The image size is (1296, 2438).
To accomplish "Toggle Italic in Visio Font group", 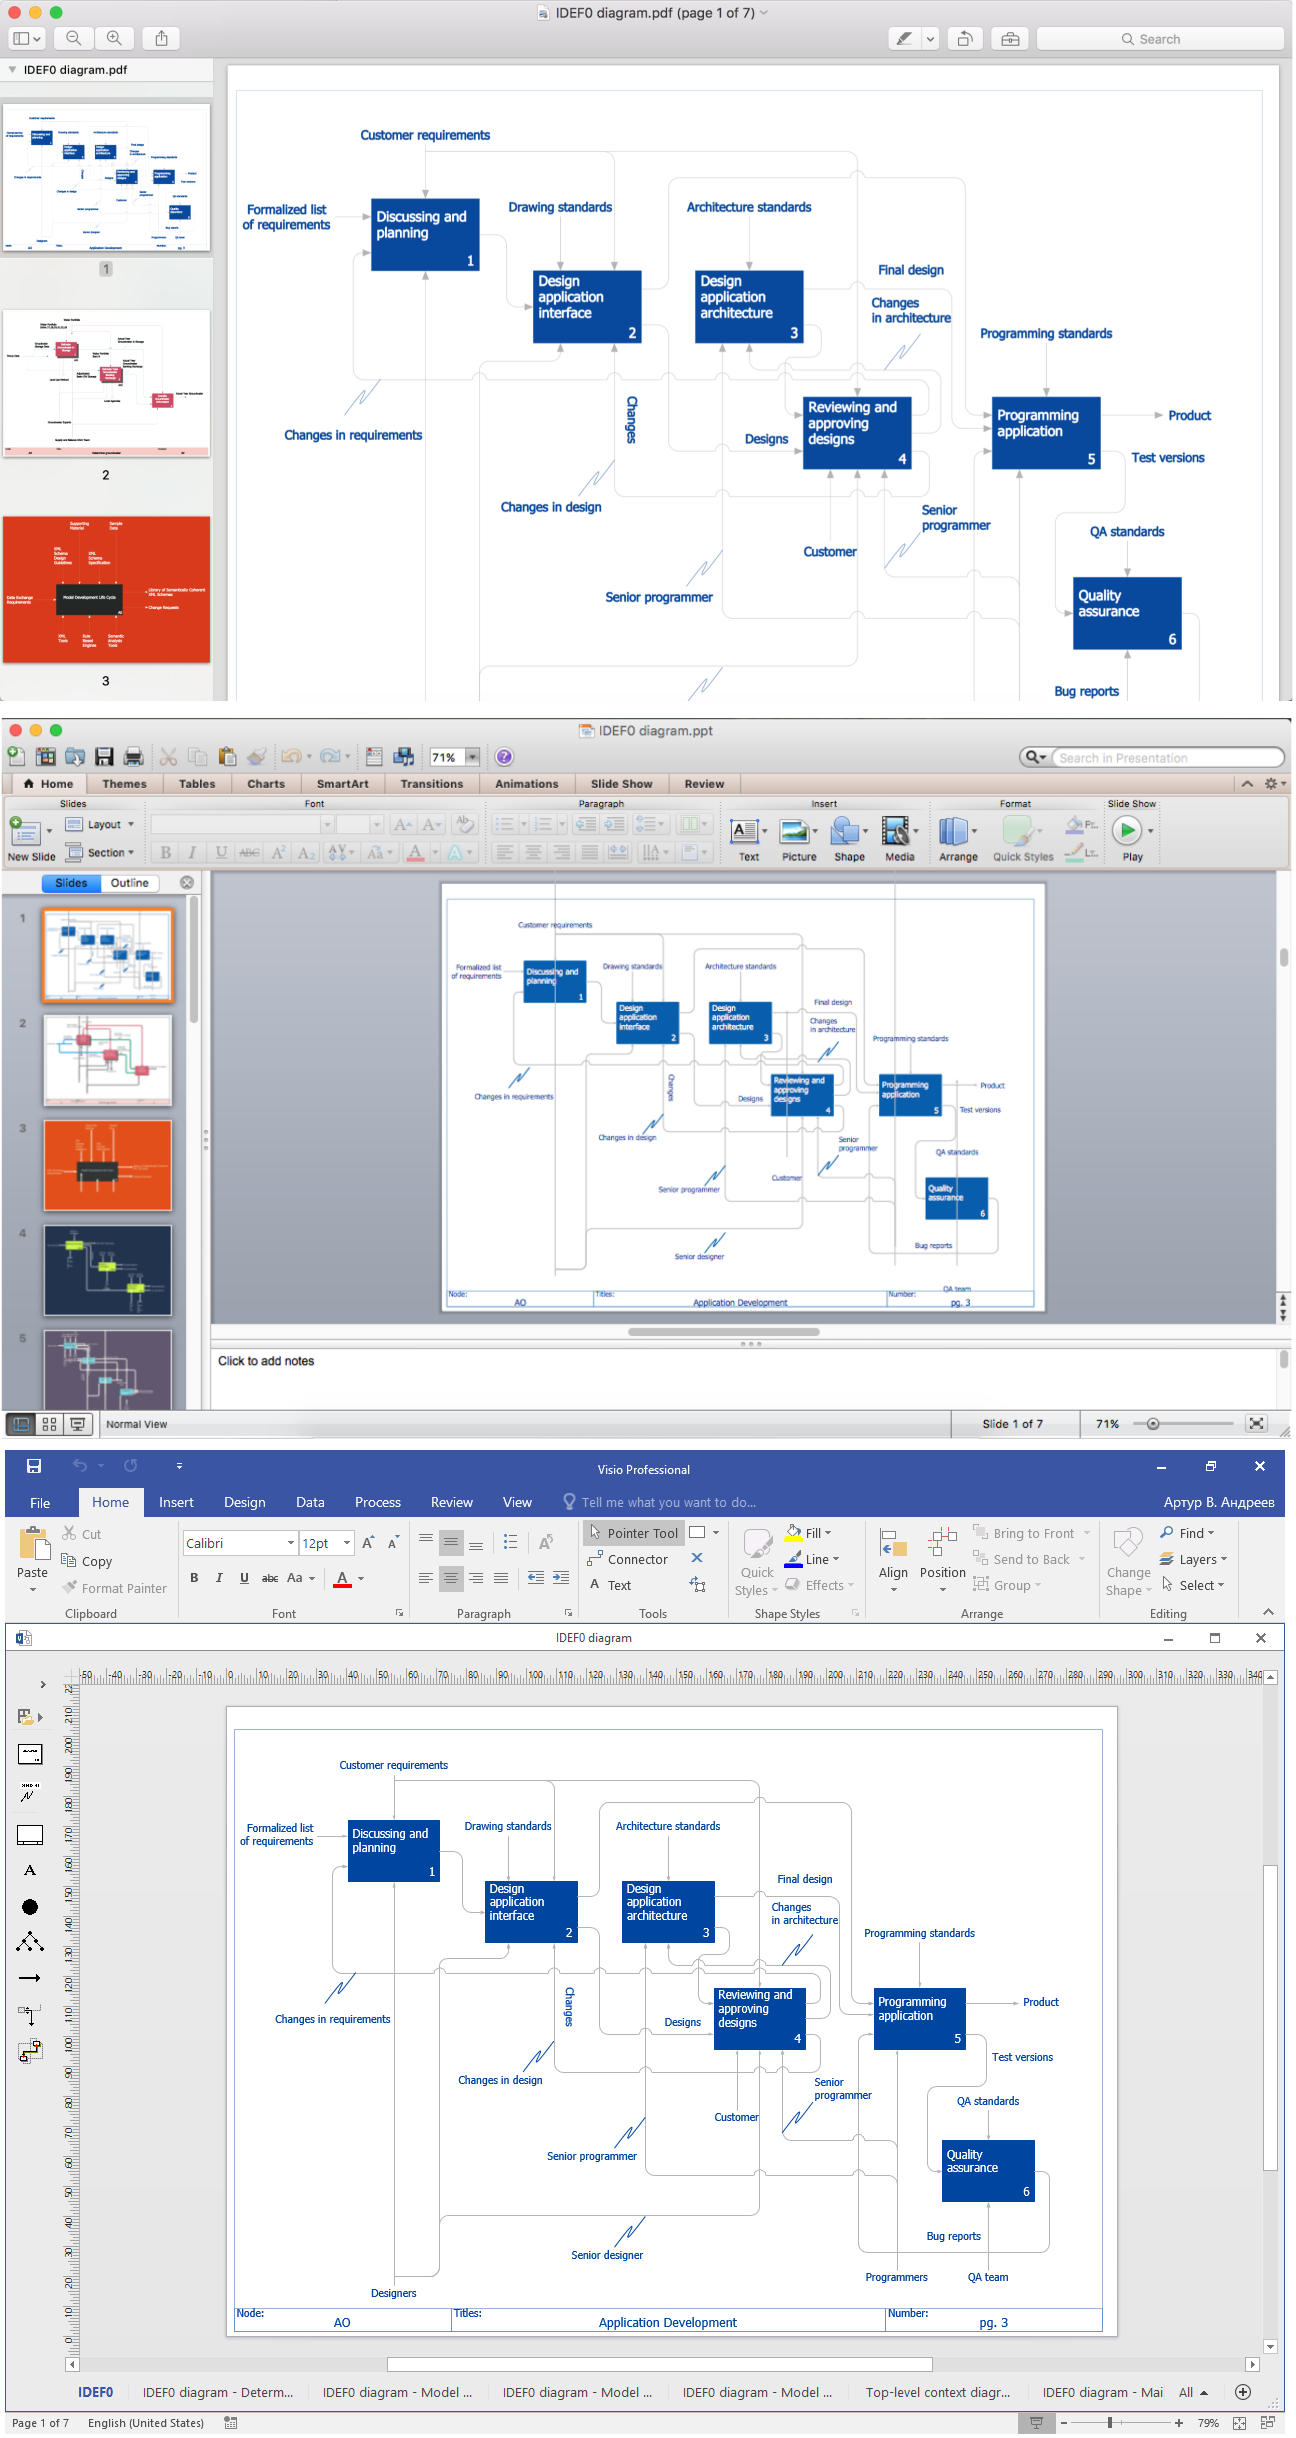I will click(219, 1578).
